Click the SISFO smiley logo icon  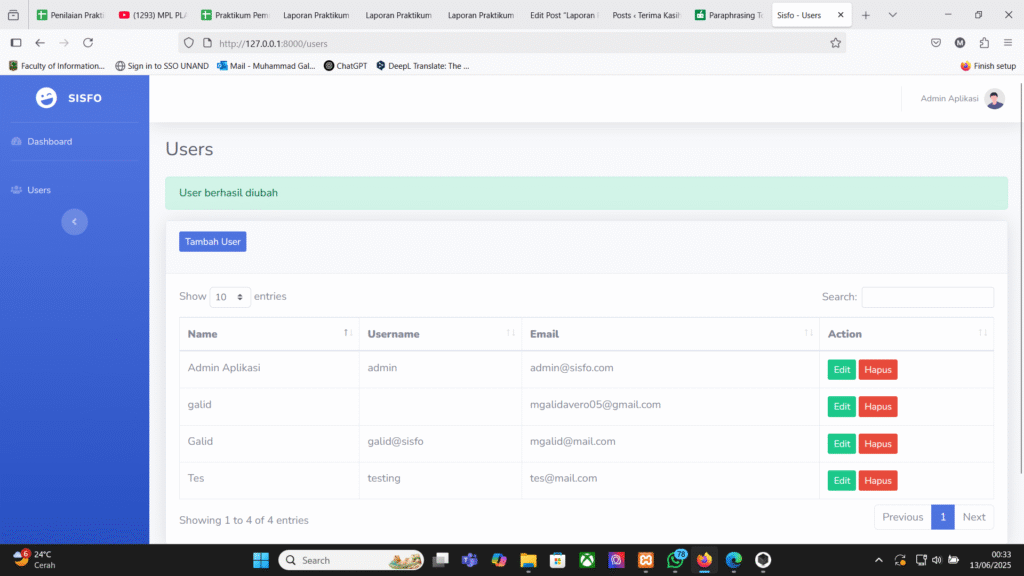[46, 98]
